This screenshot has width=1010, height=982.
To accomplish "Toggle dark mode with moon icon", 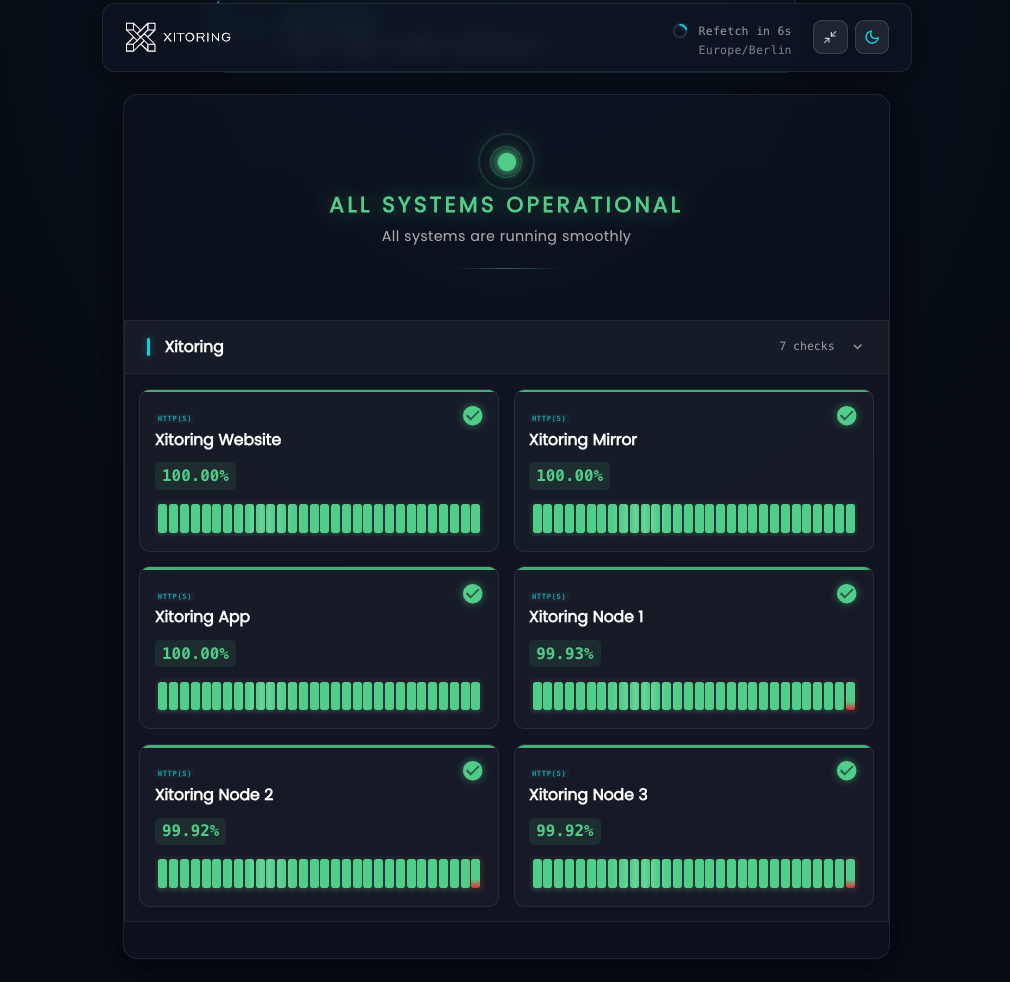I will 871,37.
